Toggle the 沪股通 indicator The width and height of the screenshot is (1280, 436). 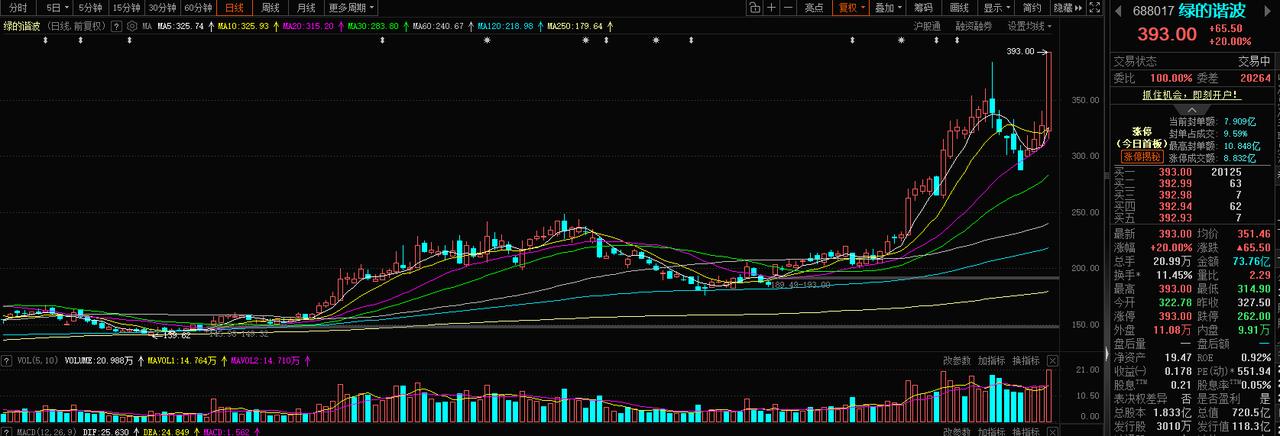pyautogui.click(x=927, y=26)
